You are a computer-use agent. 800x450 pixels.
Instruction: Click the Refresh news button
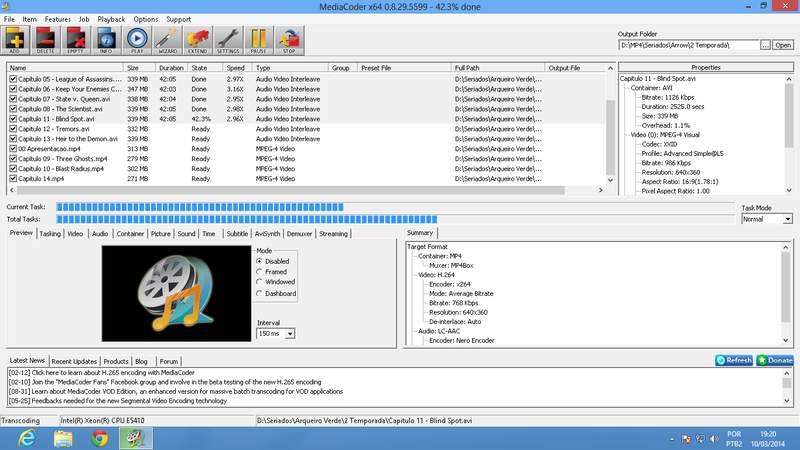pos(734,360)
